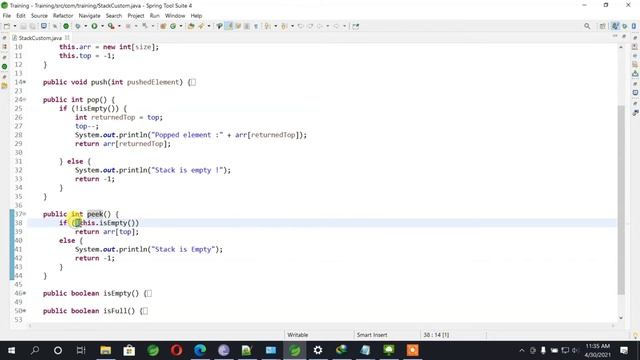
Task: Open dropdown arrow next to Debug icon
Action: coord(86,26)
